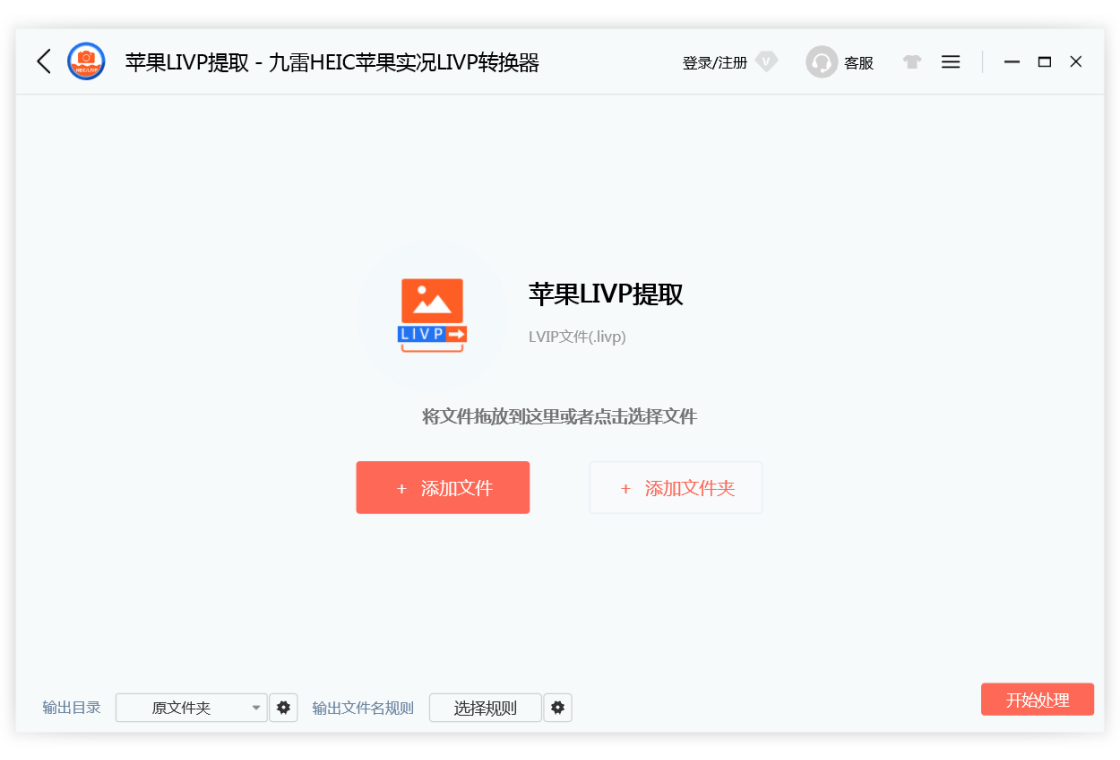Open the hamburger main menu
The image size is (1120, 760).
pyautogui.click(x=950, y=62)
